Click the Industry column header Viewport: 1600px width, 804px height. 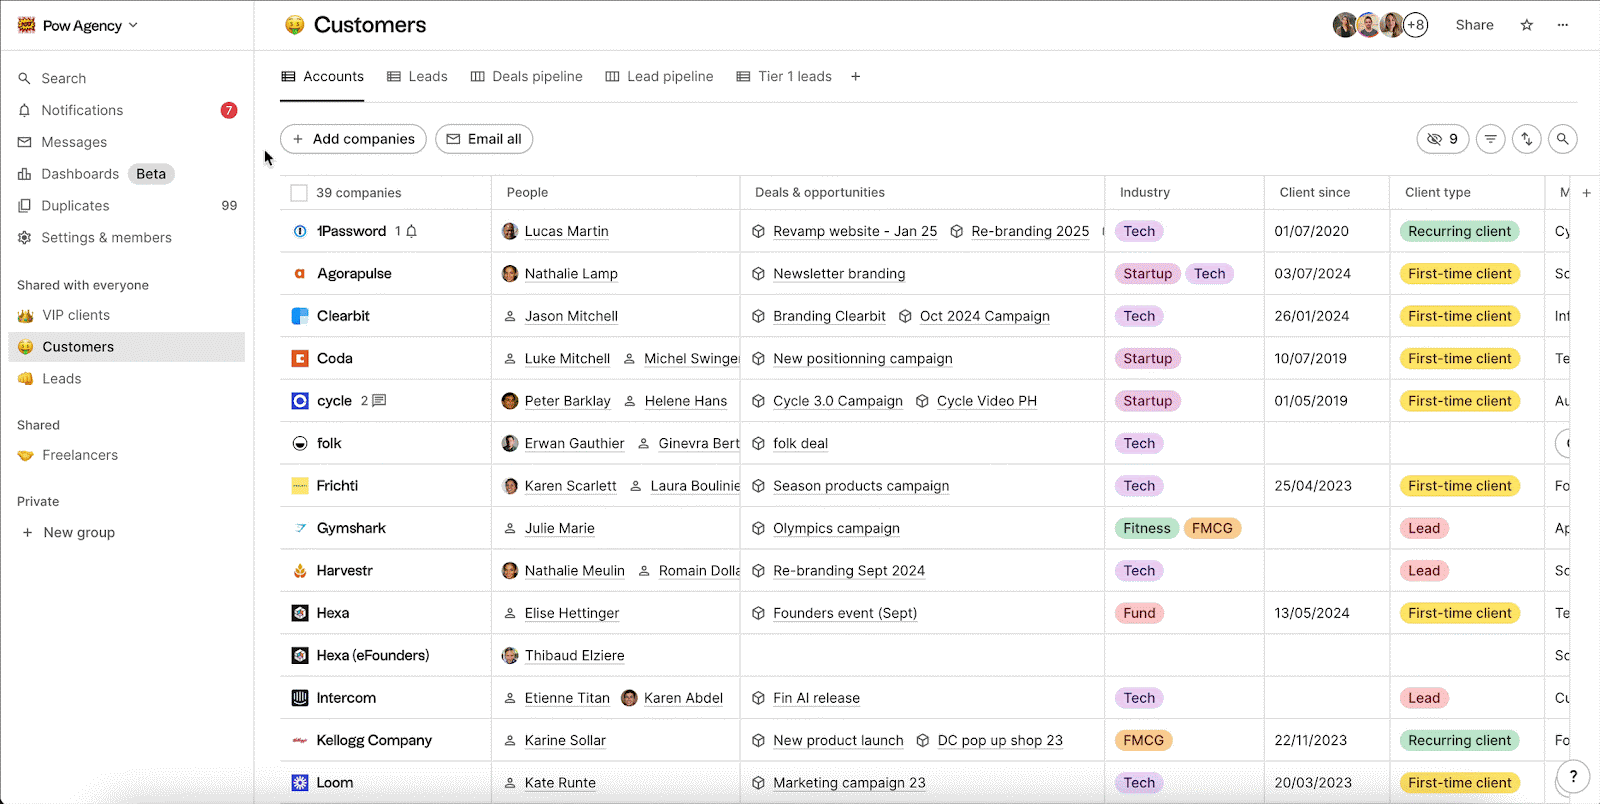coord(1145,193)
